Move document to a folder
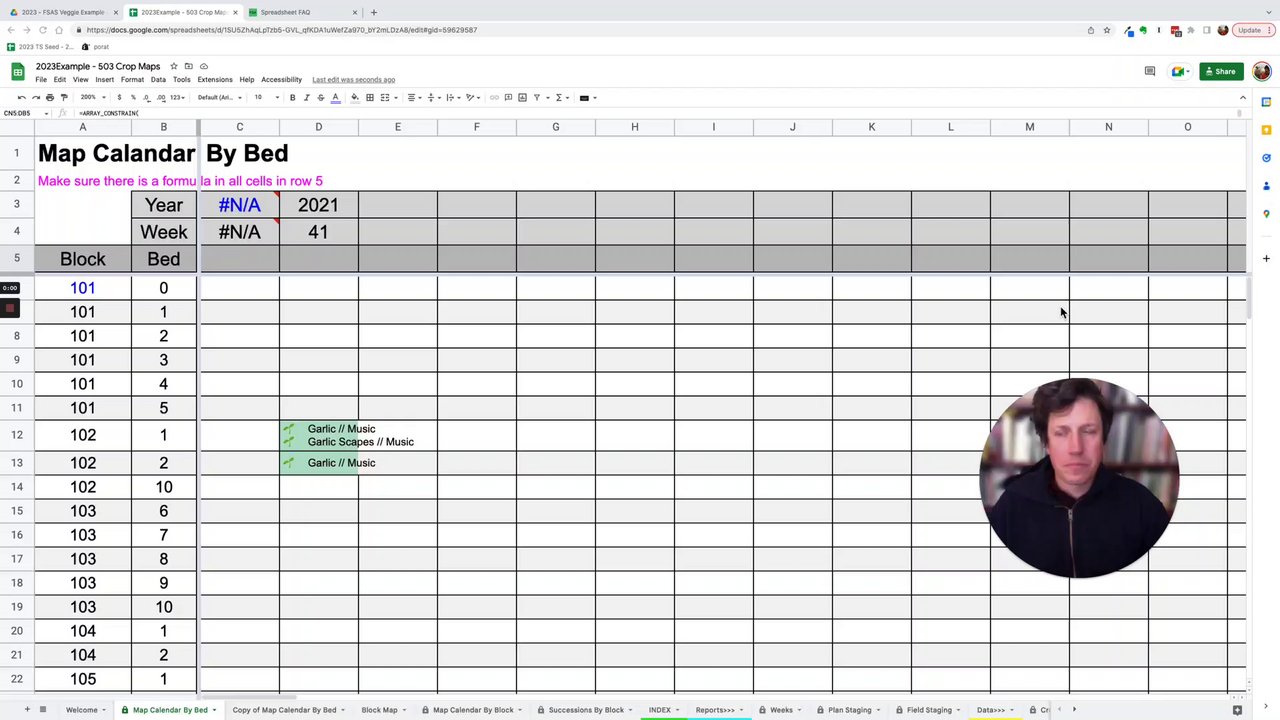Viewport: 1280px width, 720px height. point(188,66)
